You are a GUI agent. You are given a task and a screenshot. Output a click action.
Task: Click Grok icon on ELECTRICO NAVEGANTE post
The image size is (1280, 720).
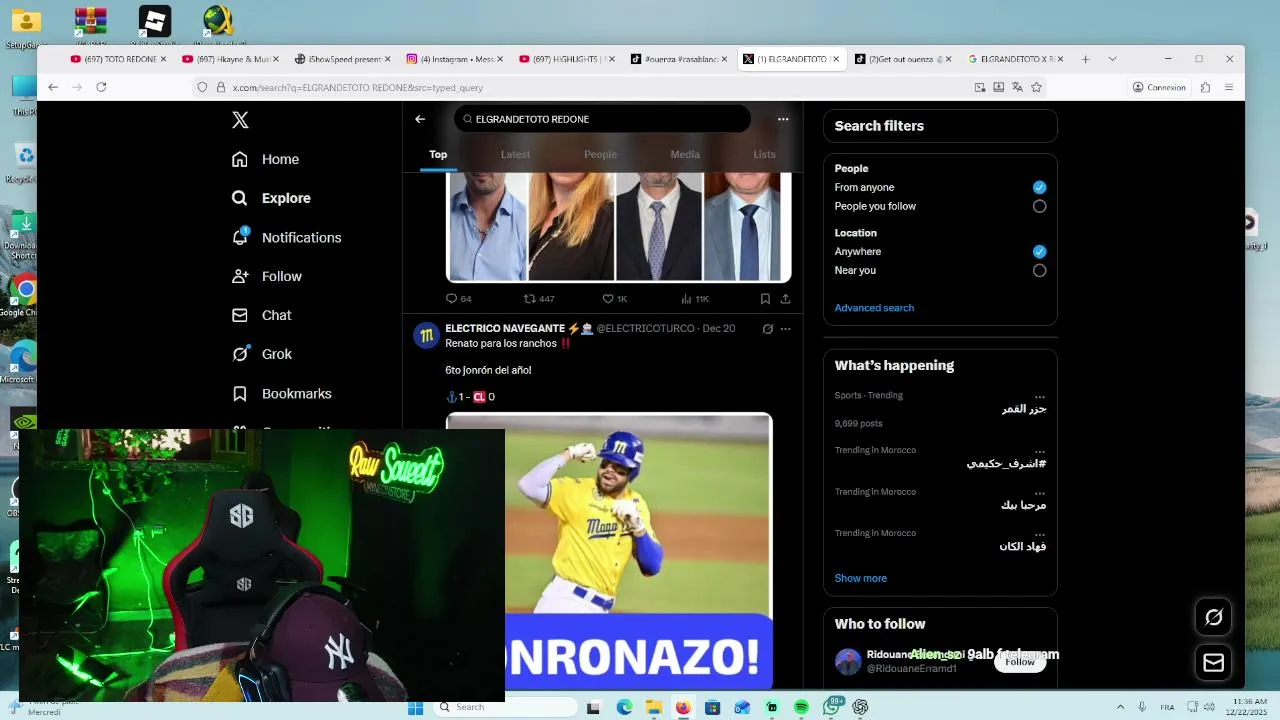[x=767, y=328]
